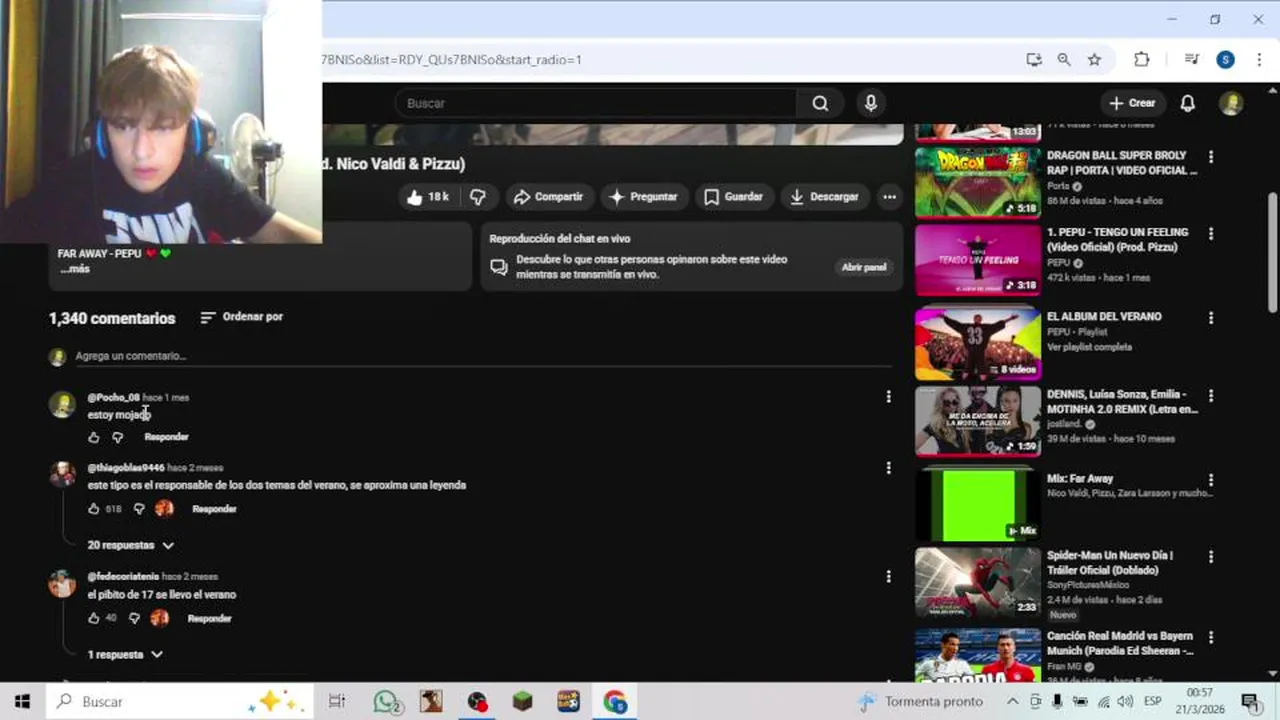1280x720 pixels.
Task: Bookmark this page with the star icon
Action: click(1094, 60)
